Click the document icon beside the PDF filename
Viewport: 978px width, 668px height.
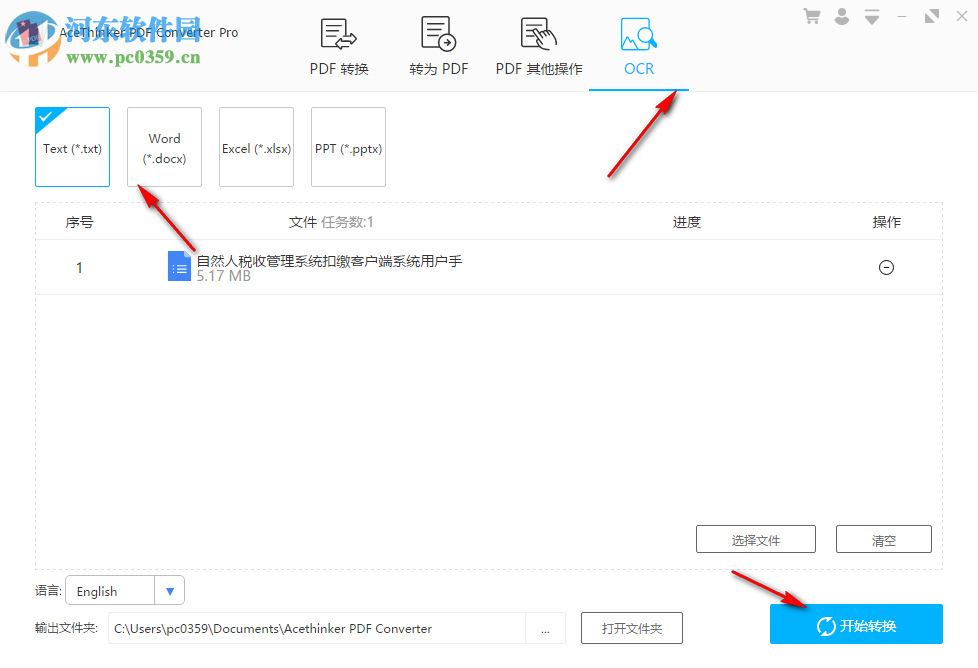click(179, 266)
